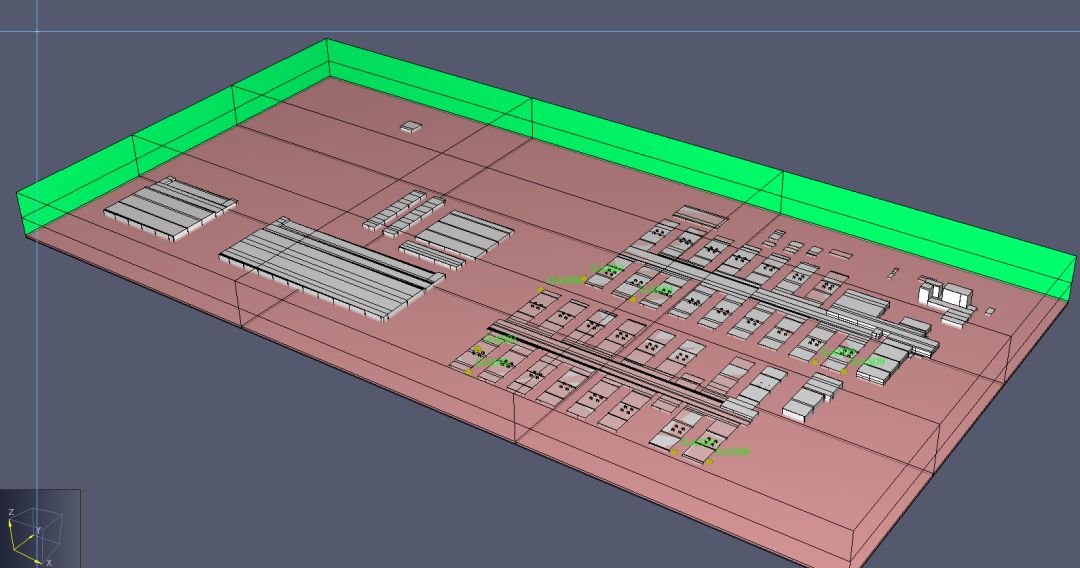Image resolution: width=1080 pixels, height=568 pixels.
Task: Pick the warehouse block at far left
Action: coord(168,208)
